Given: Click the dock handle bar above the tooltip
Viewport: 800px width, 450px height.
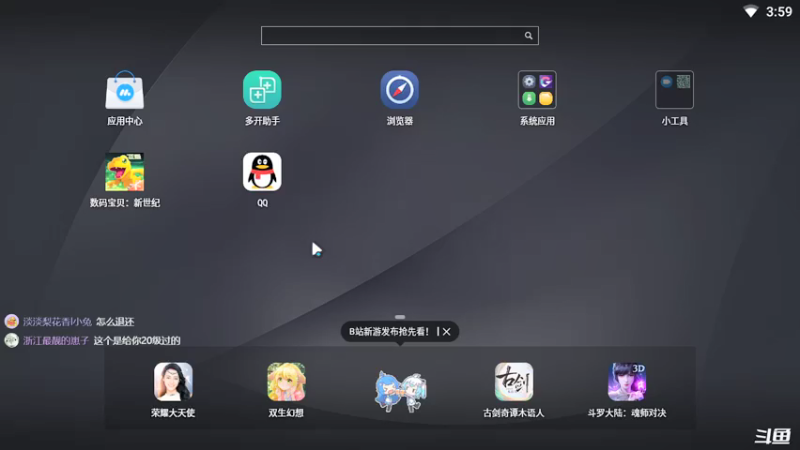Looking at the screenshot, I should [400, 317].
